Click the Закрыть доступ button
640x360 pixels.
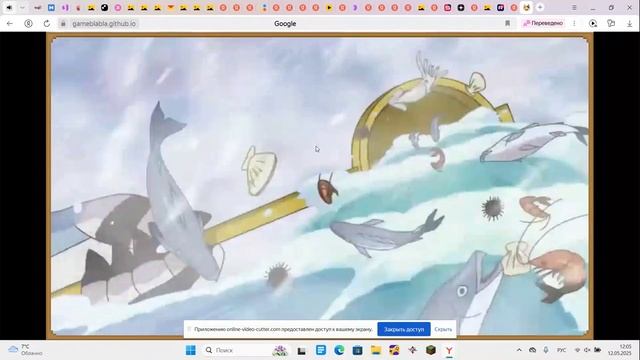[x=404, y=329]
